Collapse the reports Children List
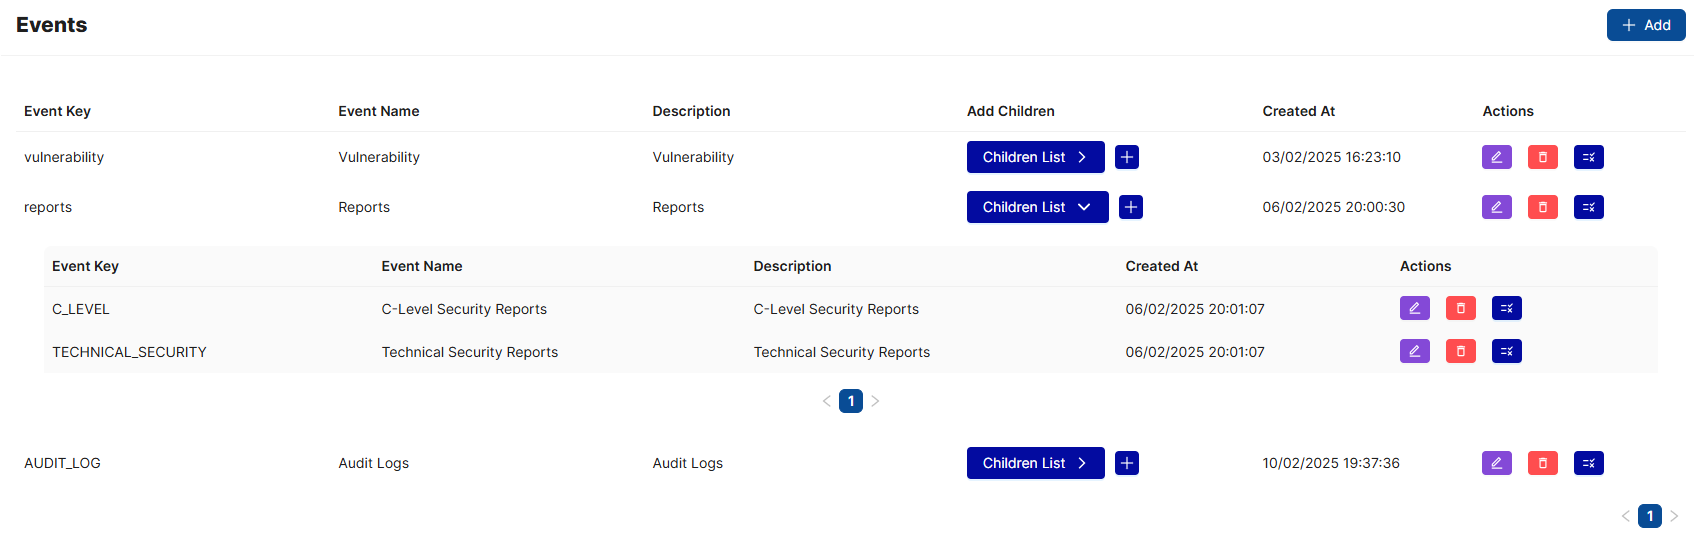 (1037, 207)
